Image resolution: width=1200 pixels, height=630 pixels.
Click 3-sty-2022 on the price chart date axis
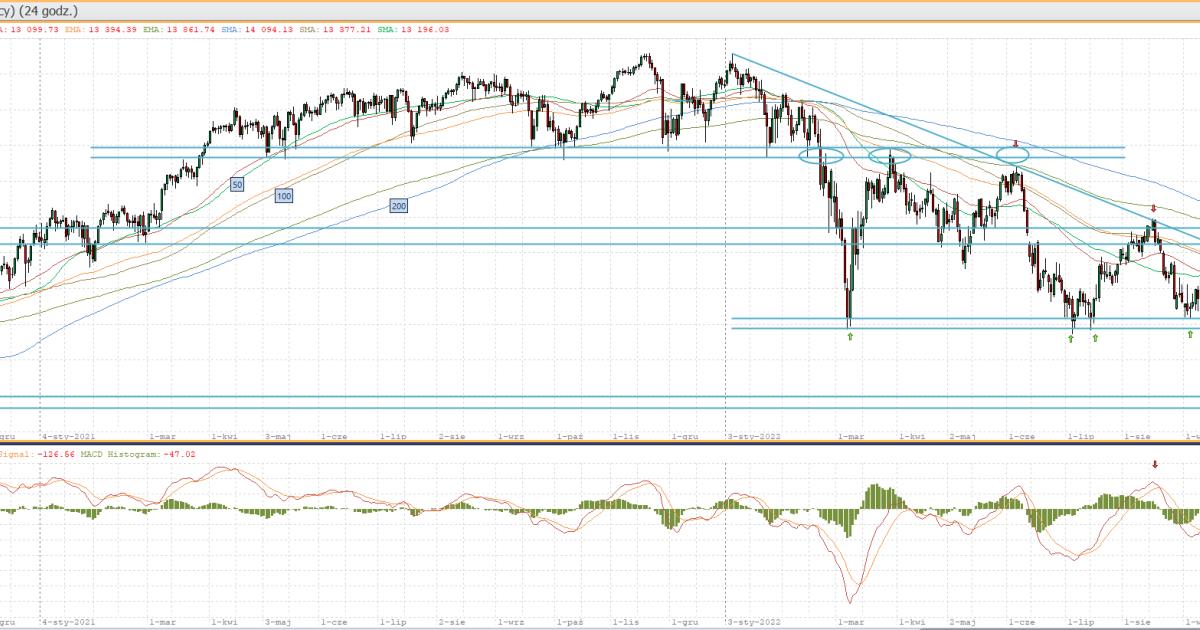pos(755,437)
